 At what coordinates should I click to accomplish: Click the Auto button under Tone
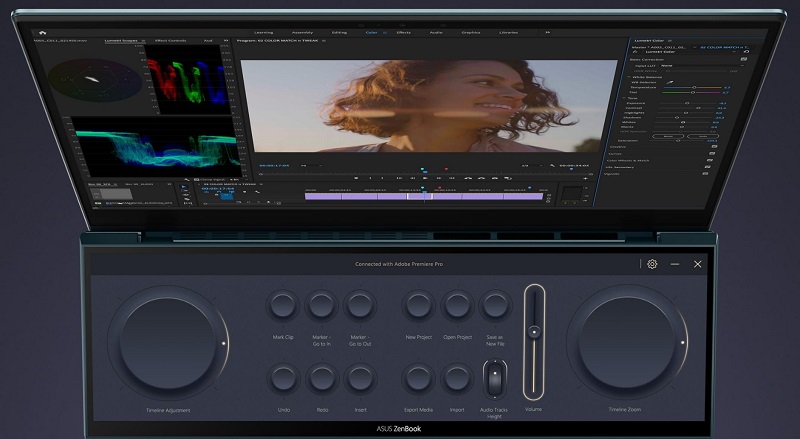coord(703,136)
